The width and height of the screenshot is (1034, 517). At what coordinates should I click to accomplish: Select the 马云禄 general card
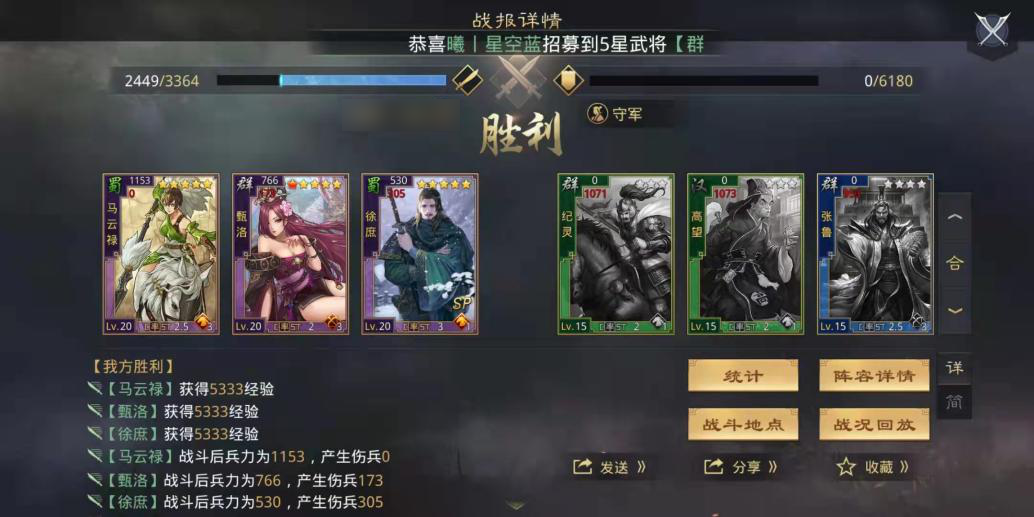tap(160, 254)
